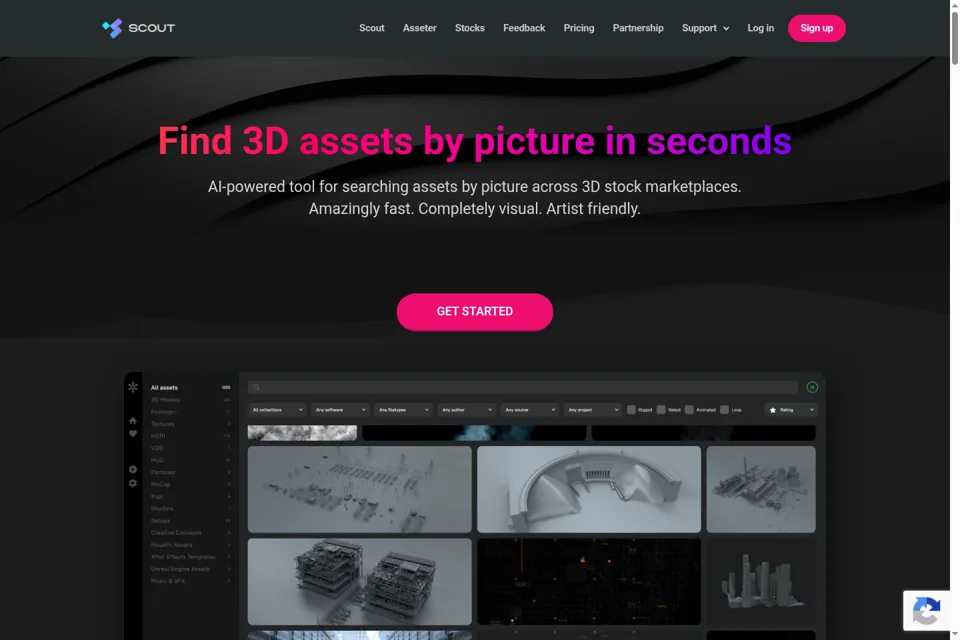Click the page vertical scrollbar thumb
Screen dimensions: 960x640
[954, 37]
